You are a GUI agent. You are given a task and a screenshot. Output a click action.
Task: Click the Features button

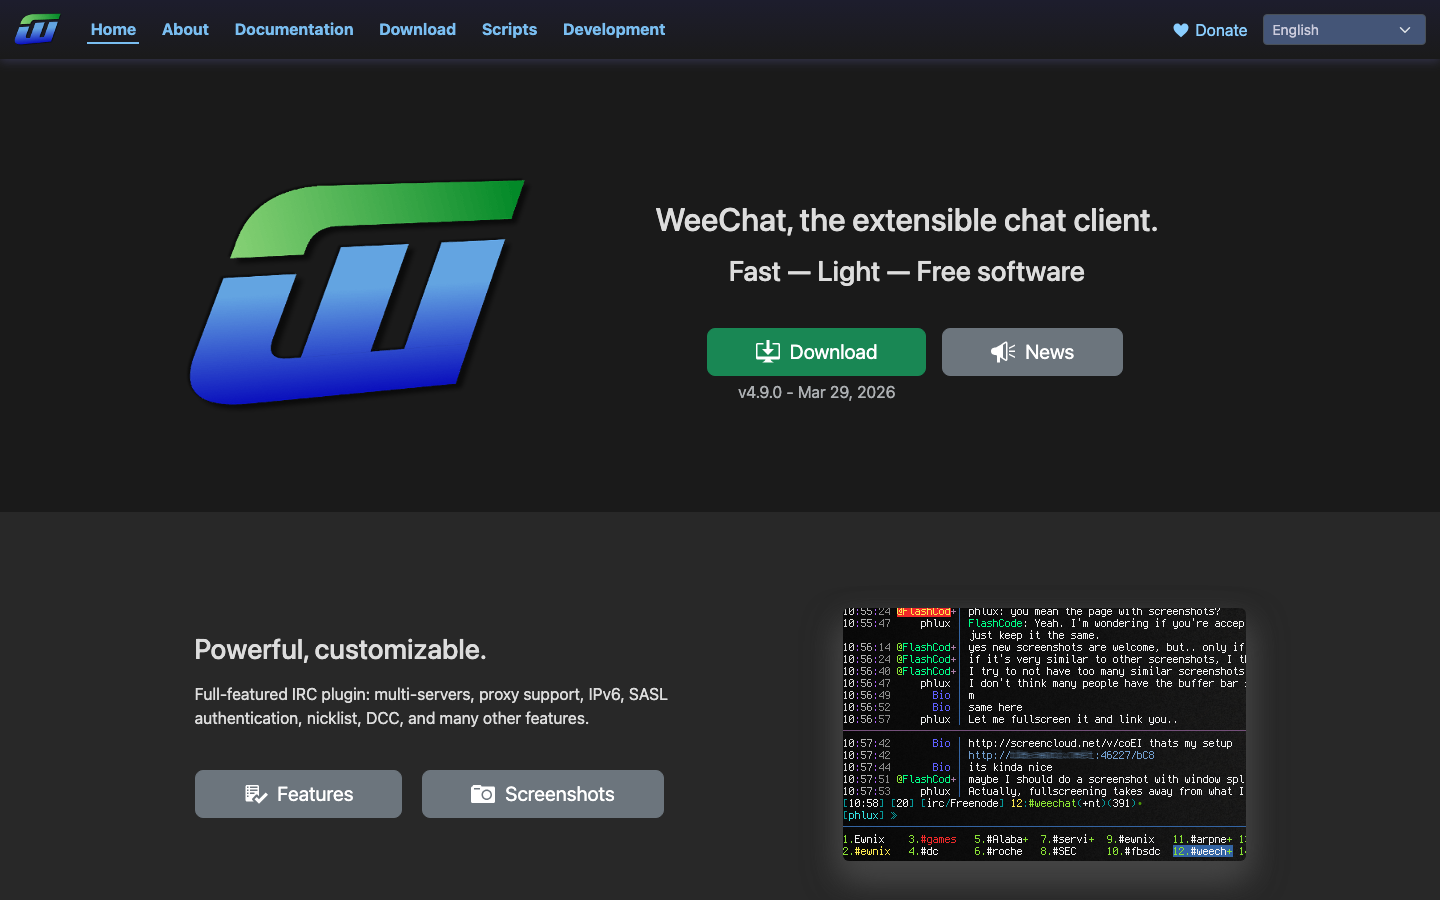pos(298,793)
